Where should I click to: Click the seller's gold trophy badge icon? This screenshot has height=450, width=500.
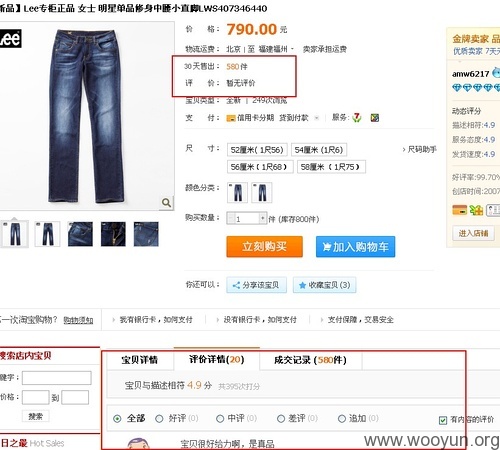tap(476, 210)
